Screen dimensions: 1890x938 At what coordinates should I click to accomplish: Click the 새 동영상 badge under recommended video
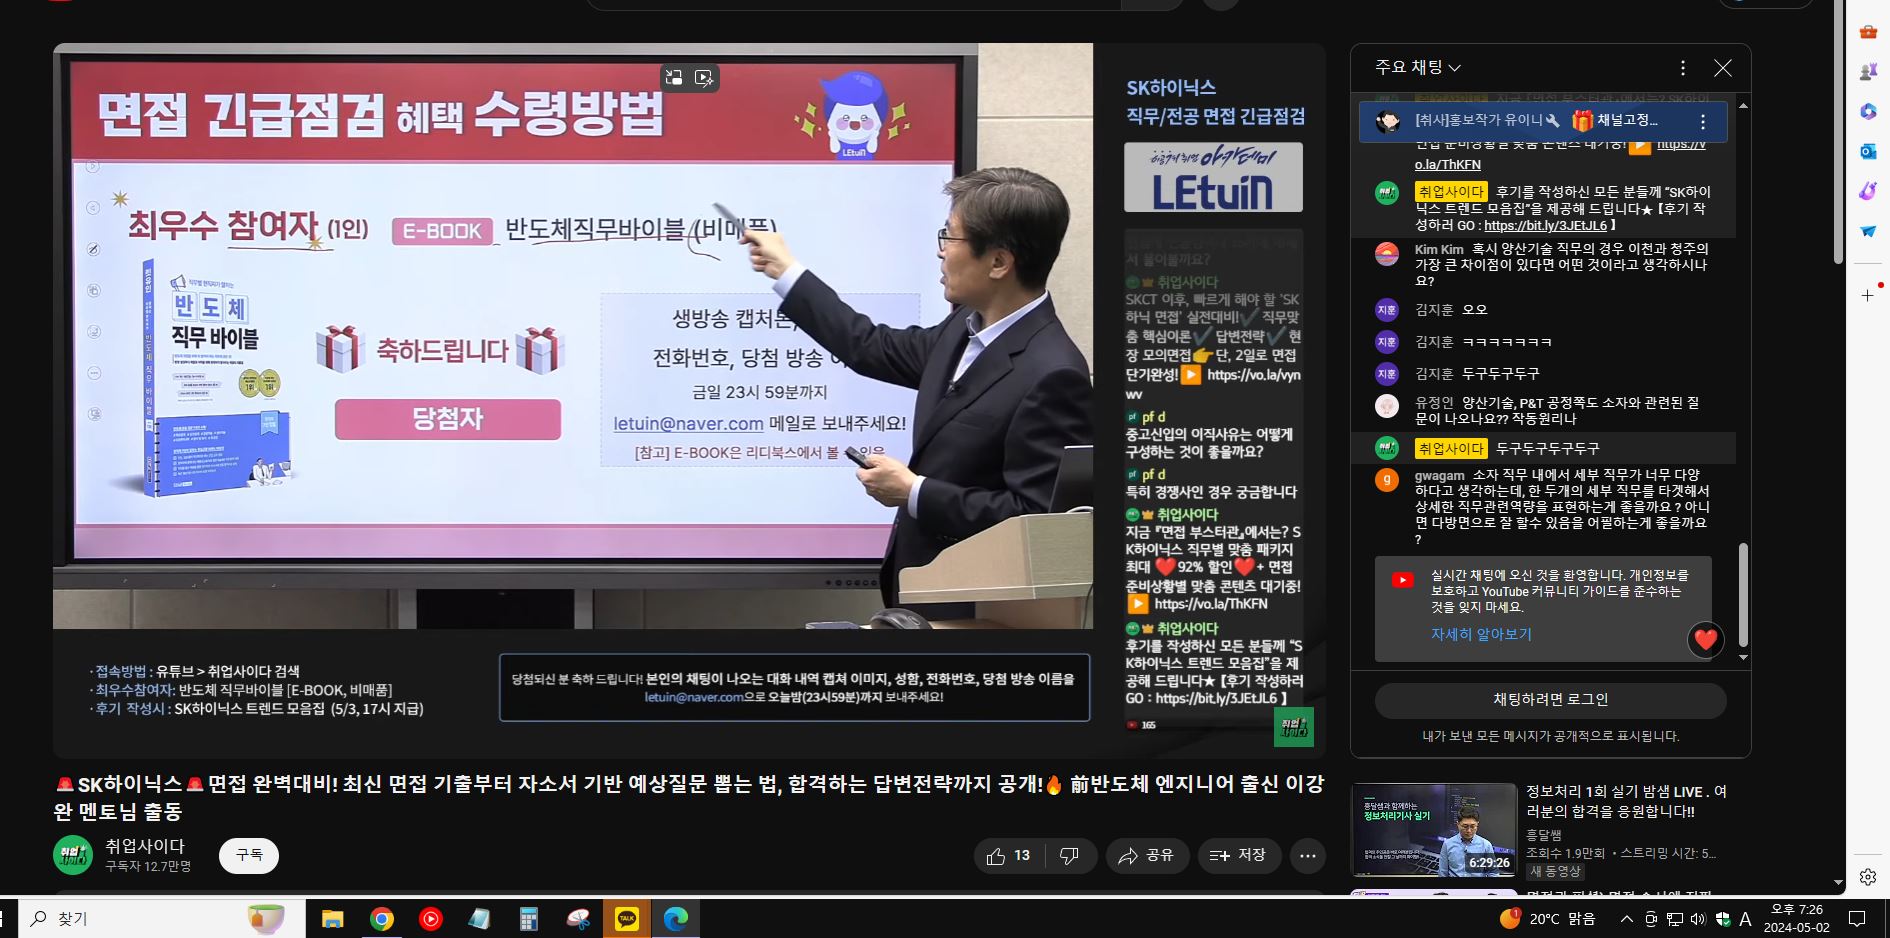point(1555,871)
